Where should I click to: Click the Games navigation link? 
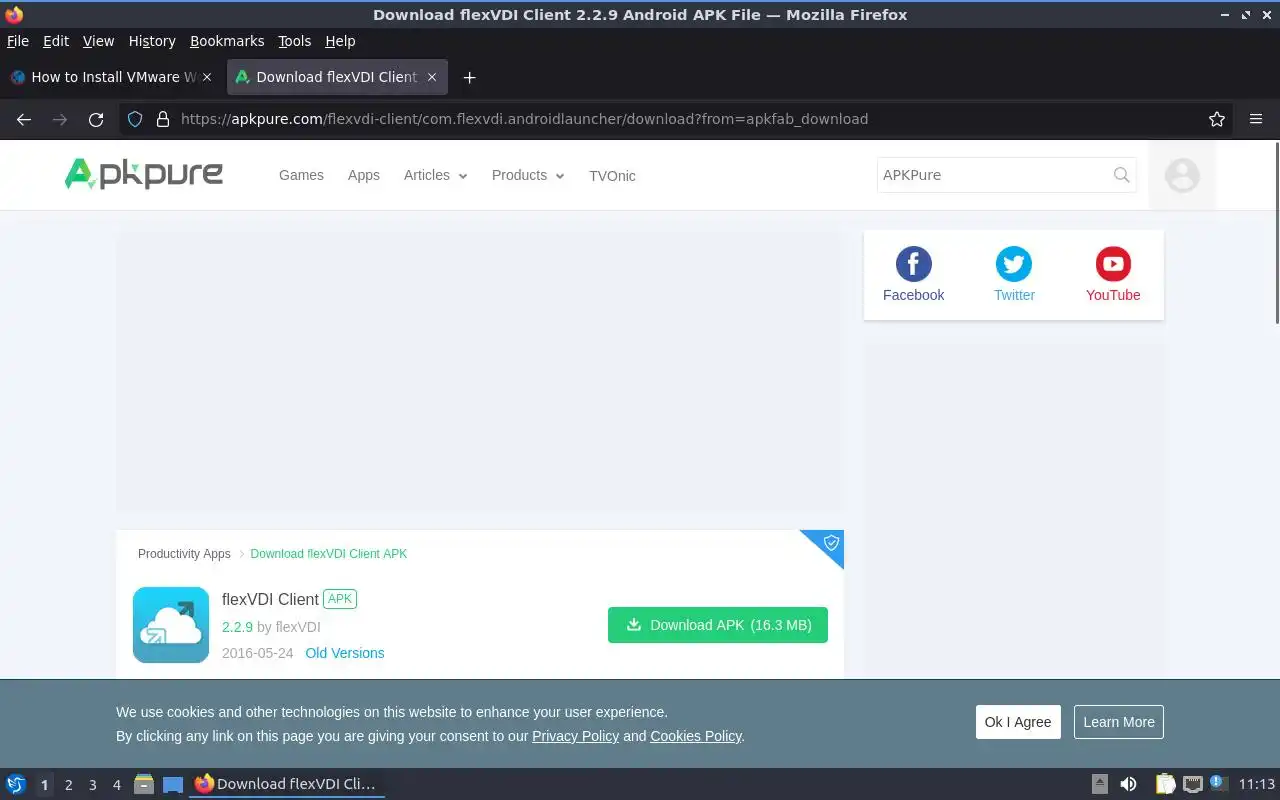click(301, 175)
